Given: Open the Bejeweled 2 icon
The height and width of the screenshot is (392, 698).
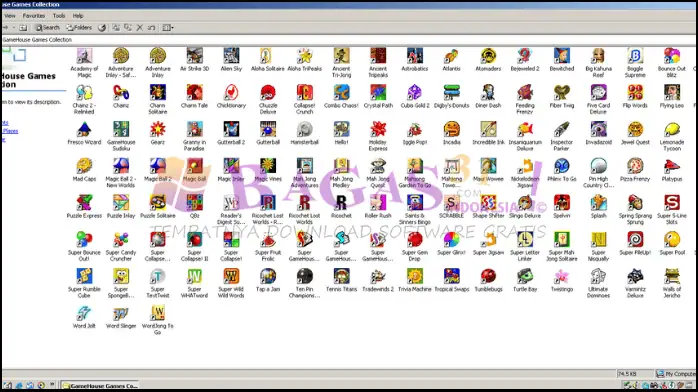Looking at the screenshot, I should tap(525, 57).
